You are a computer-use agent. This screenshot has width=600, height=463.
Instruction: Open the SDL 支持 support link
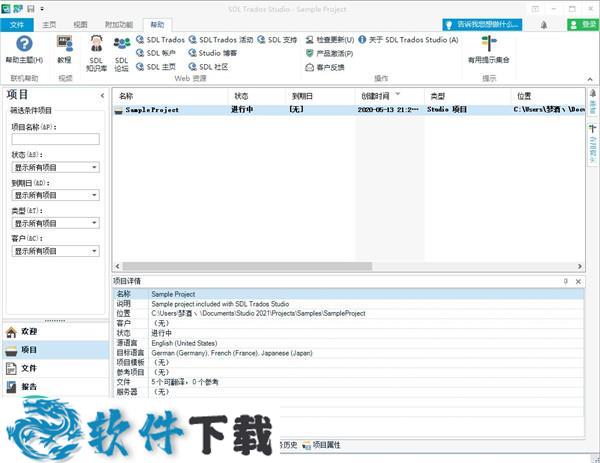277,40
